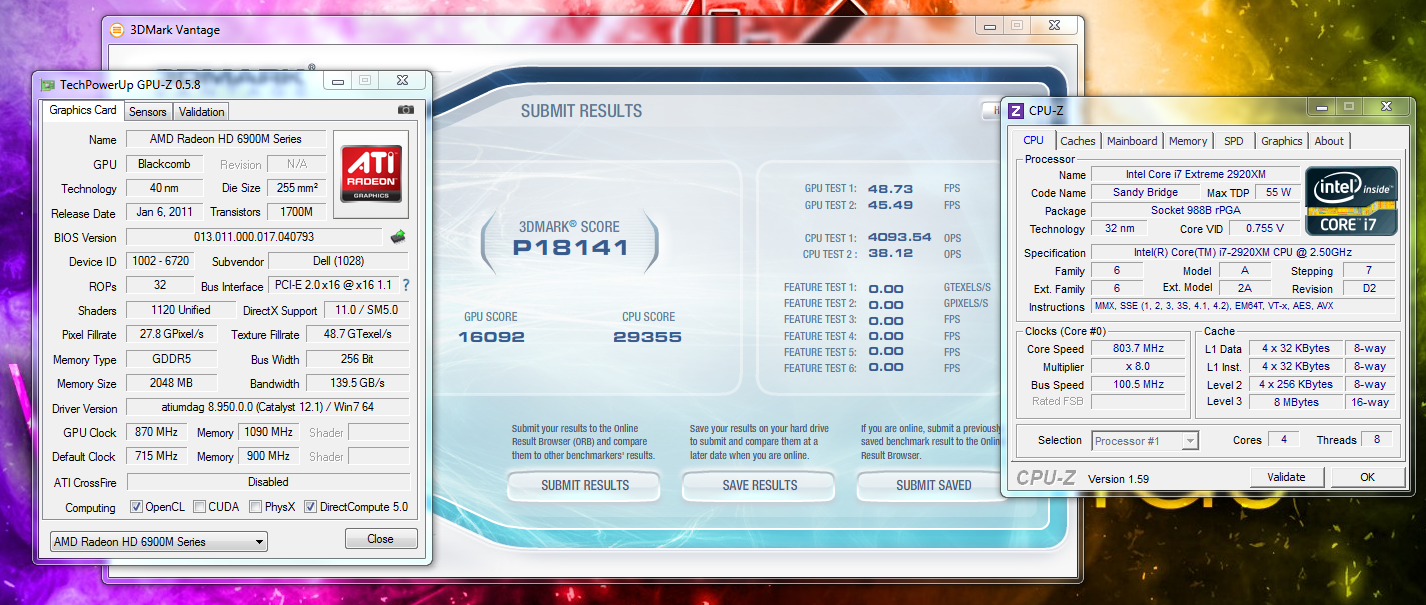This screenshot has width=1426, height=605.
Task: Open the About tab in CPU-Z
Action: click(x=1329, y=141)
